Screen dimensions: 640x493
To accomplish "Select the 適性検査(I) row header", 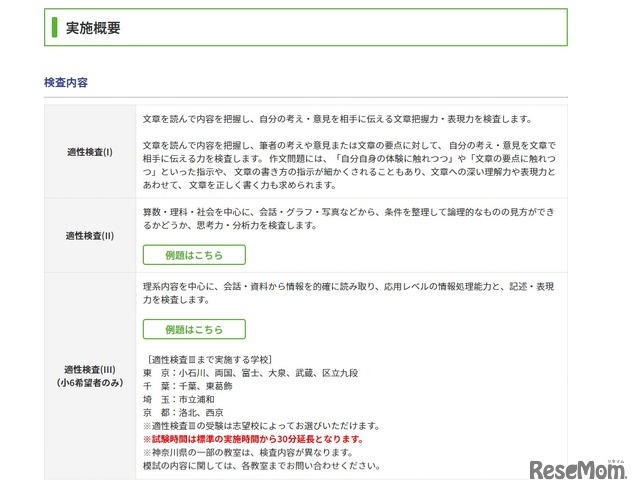I will point(90,152).
